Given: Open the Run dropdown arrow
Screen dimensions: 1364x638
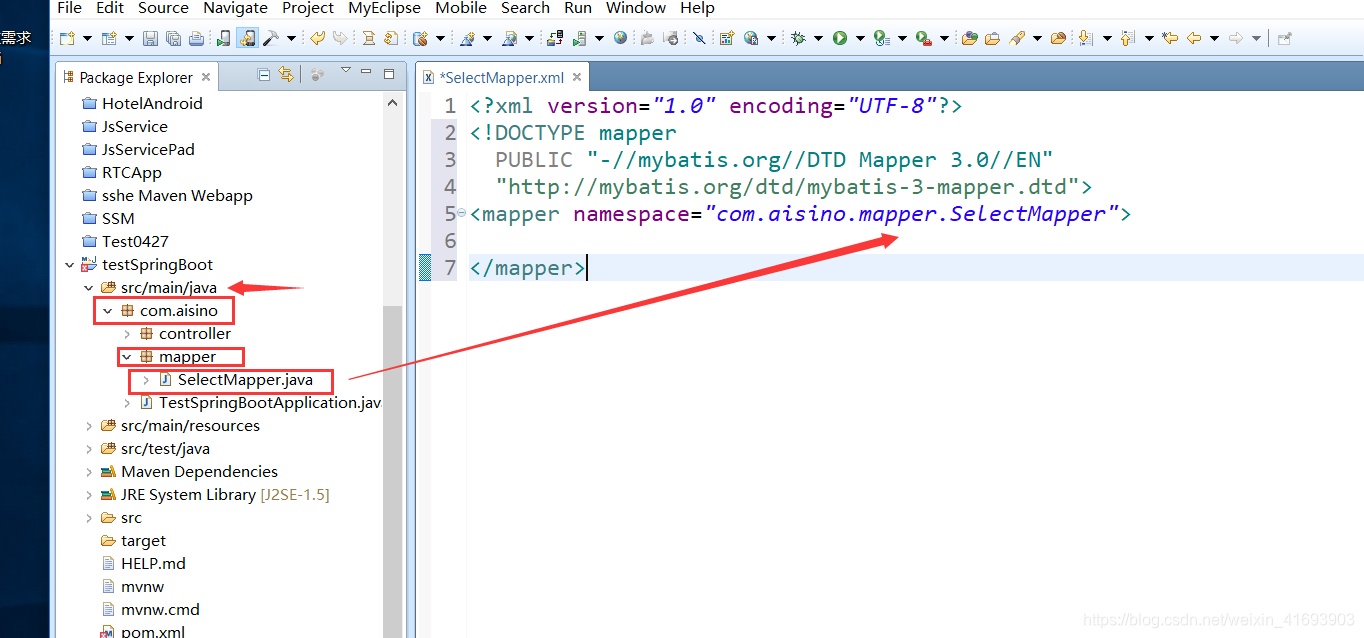Looking at the screenshot, I should point(860,39).
